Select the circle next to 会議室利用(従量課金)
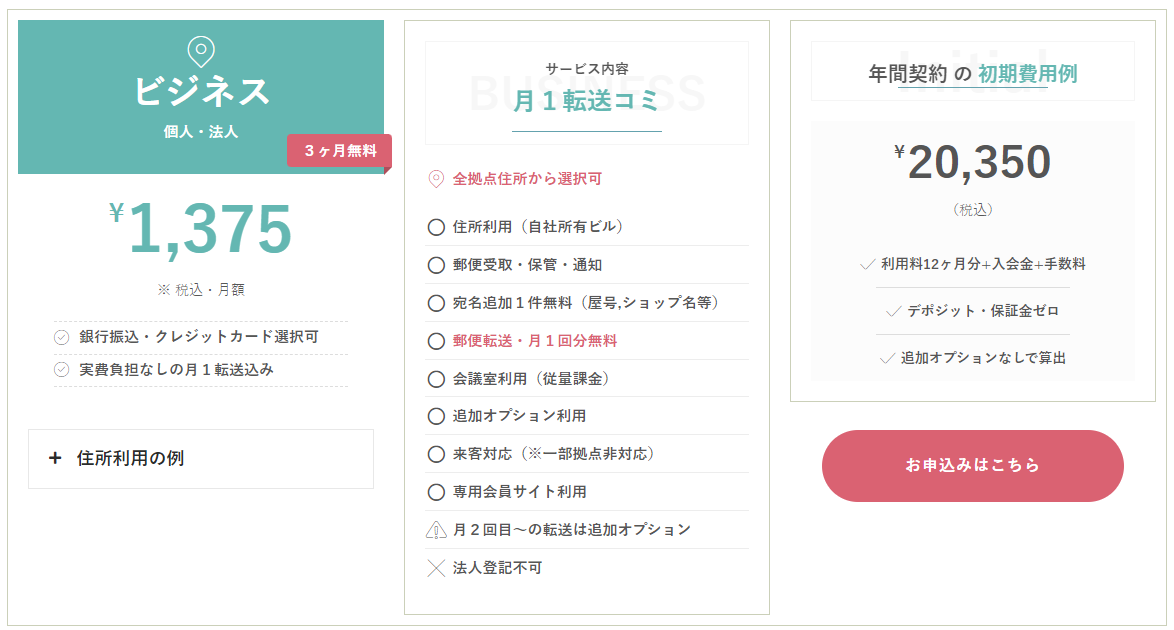This screenshot has width=1174, height=630. click(x=436, y=379)
